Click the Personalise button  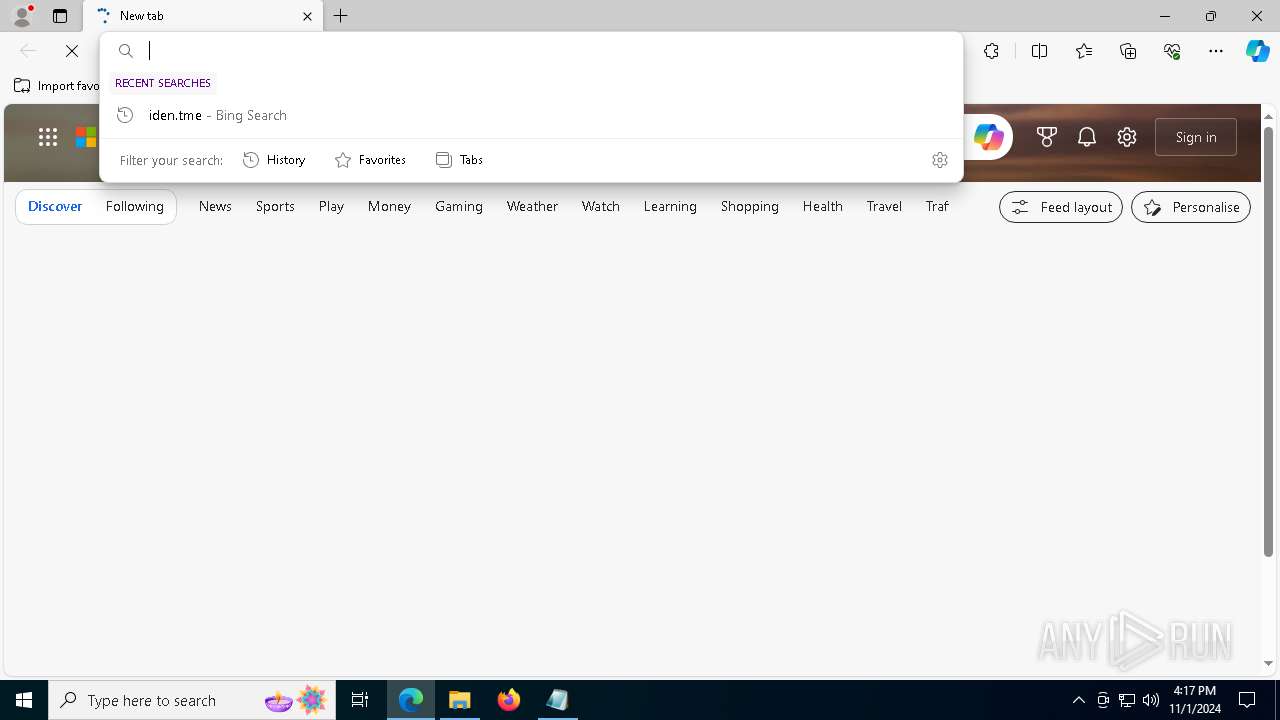click(1191, 207)
